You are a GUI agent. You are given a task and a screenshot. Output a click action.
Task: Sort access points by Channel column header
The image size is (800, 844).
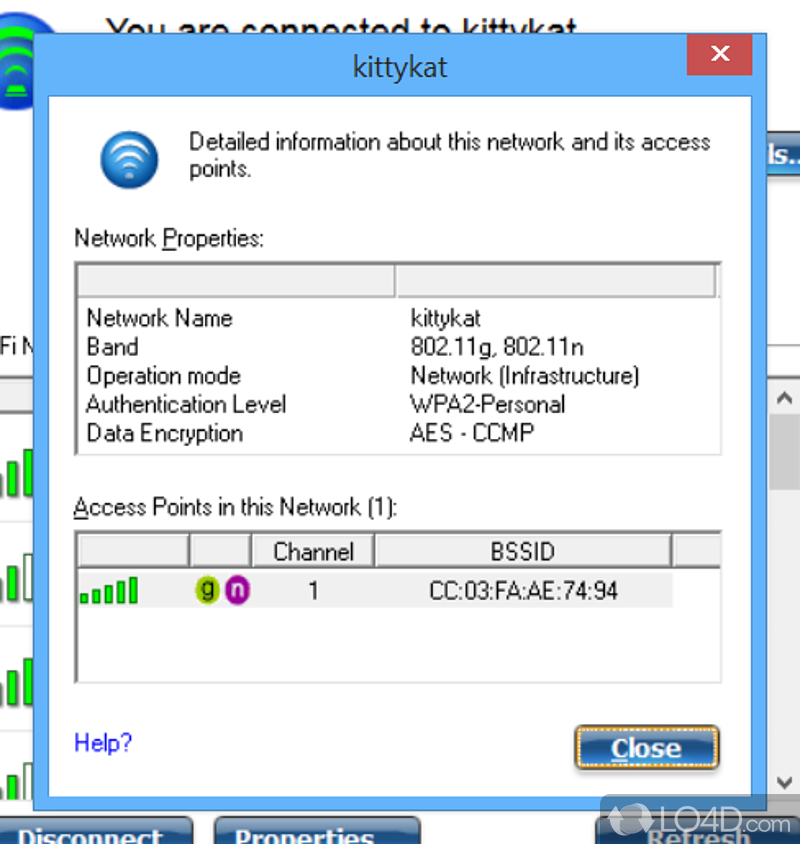313,552
